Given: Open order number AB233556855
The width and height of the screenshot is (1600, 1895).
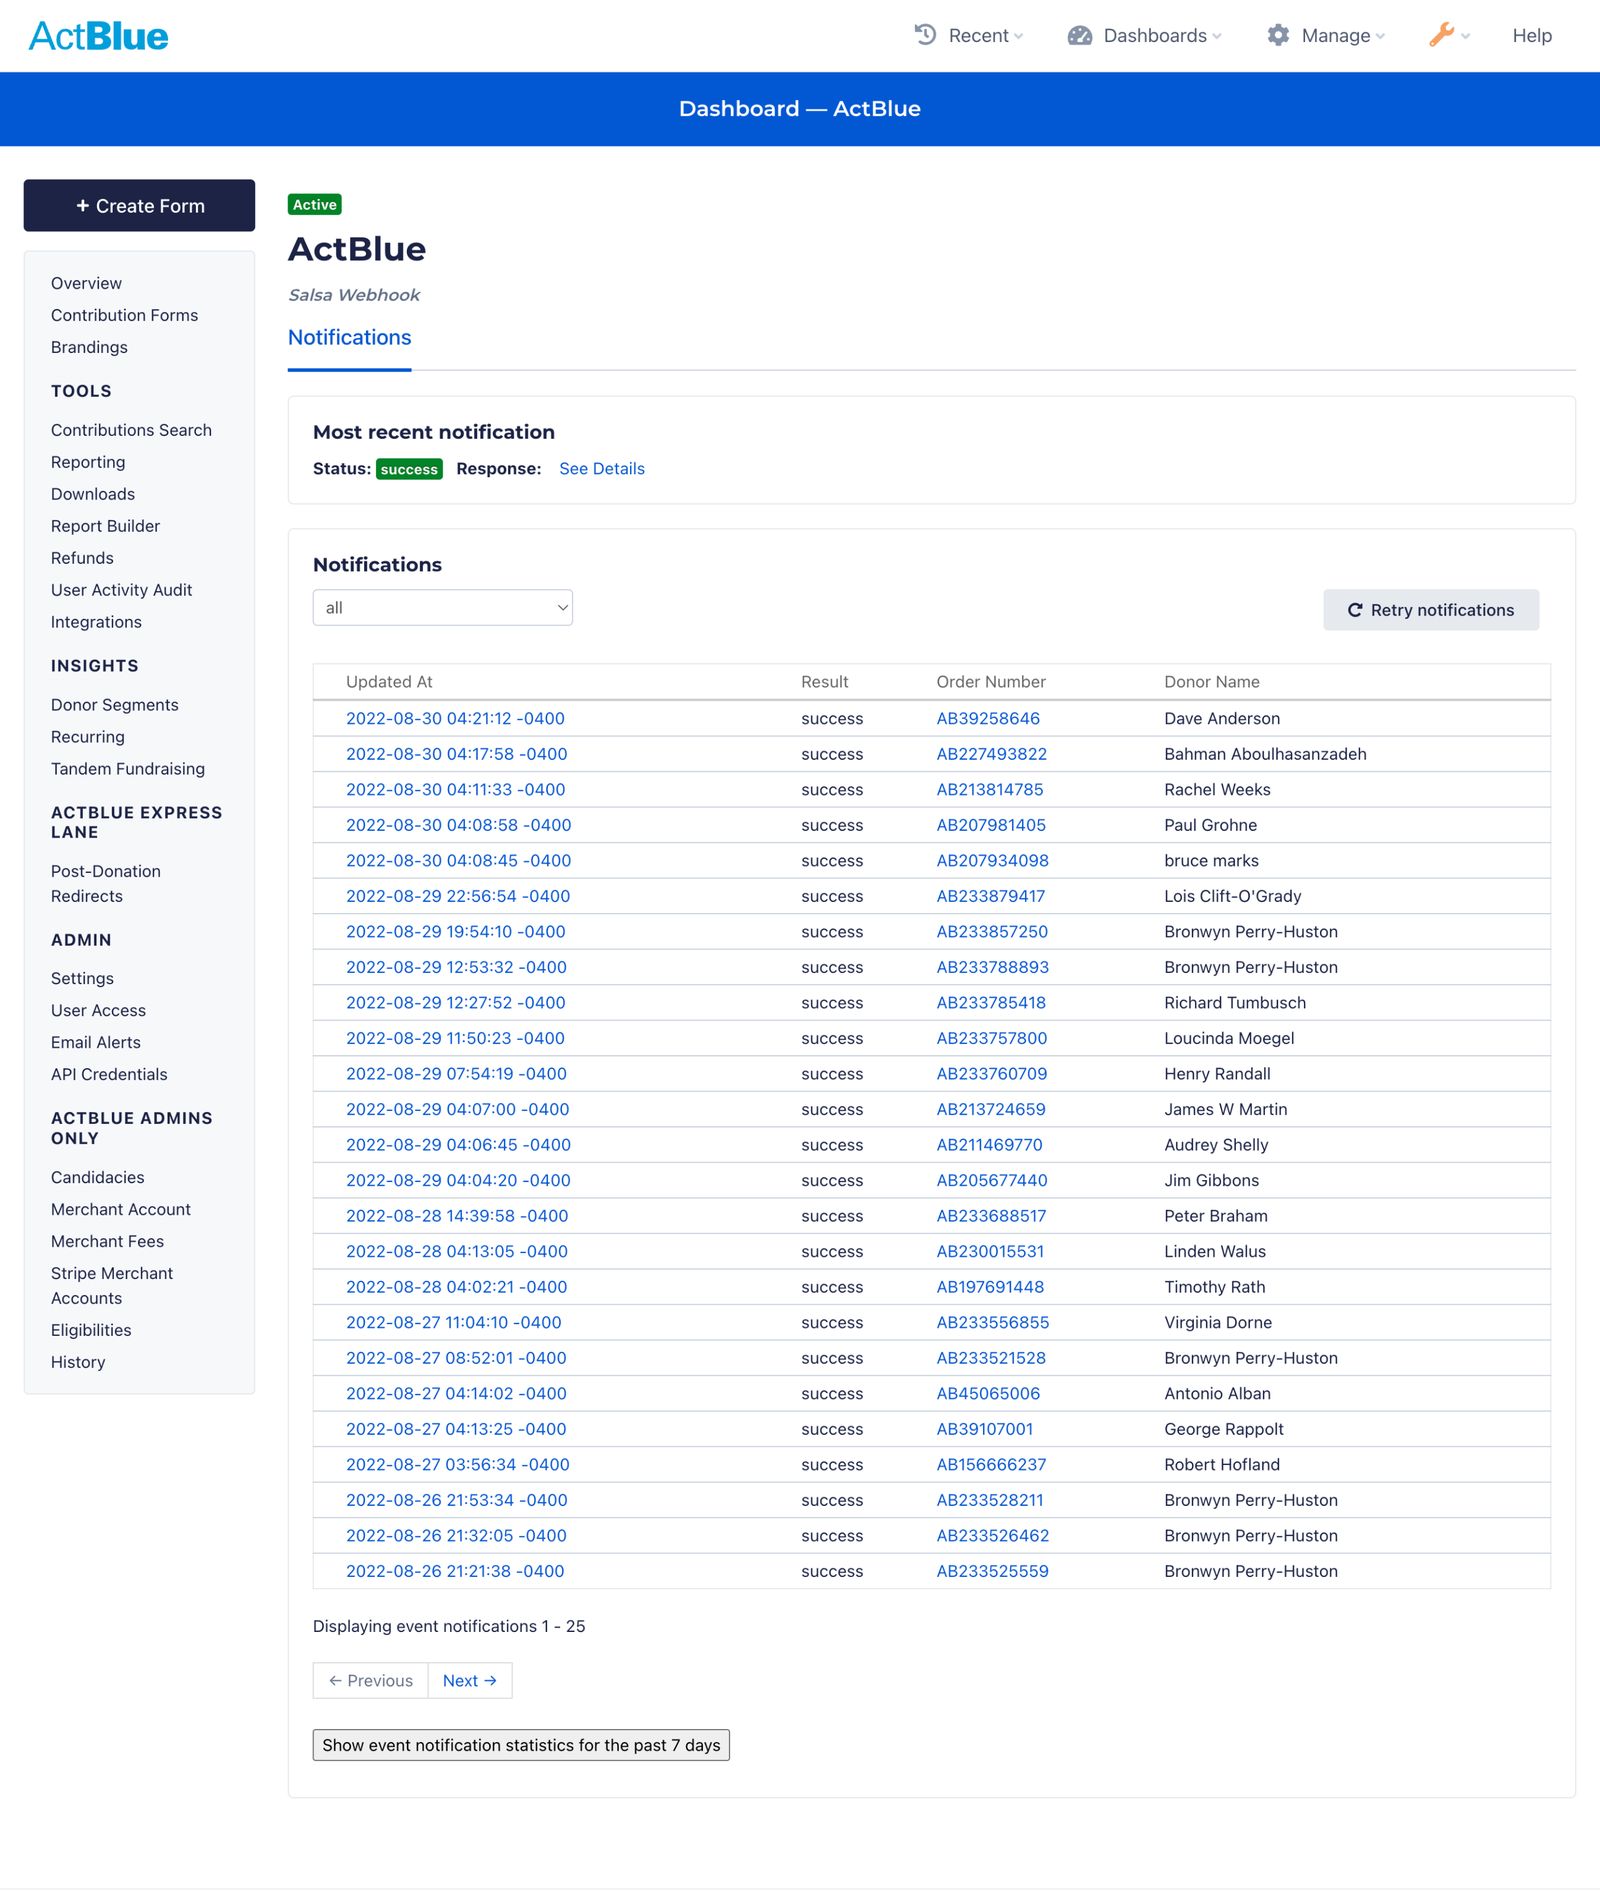Looking at the screenshot, I should (992, 1323).
